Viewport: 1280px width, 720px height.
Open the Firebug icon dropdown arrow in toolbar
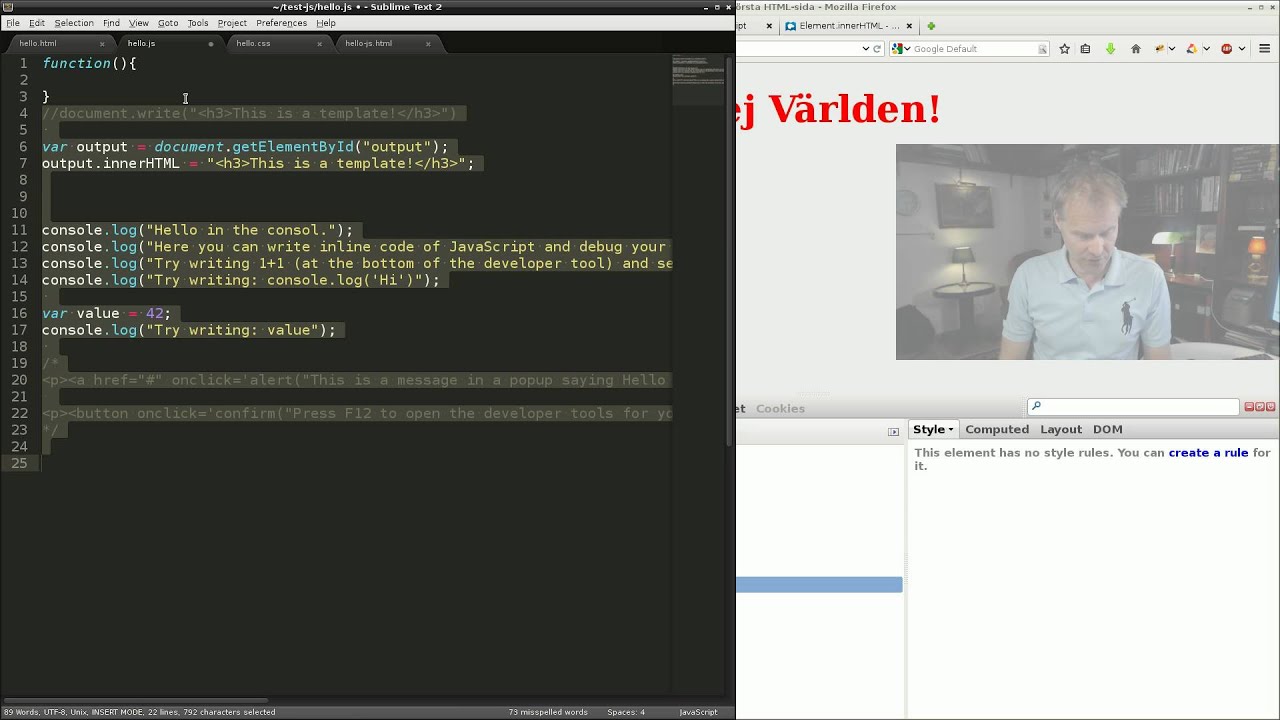pos(1171,49)
